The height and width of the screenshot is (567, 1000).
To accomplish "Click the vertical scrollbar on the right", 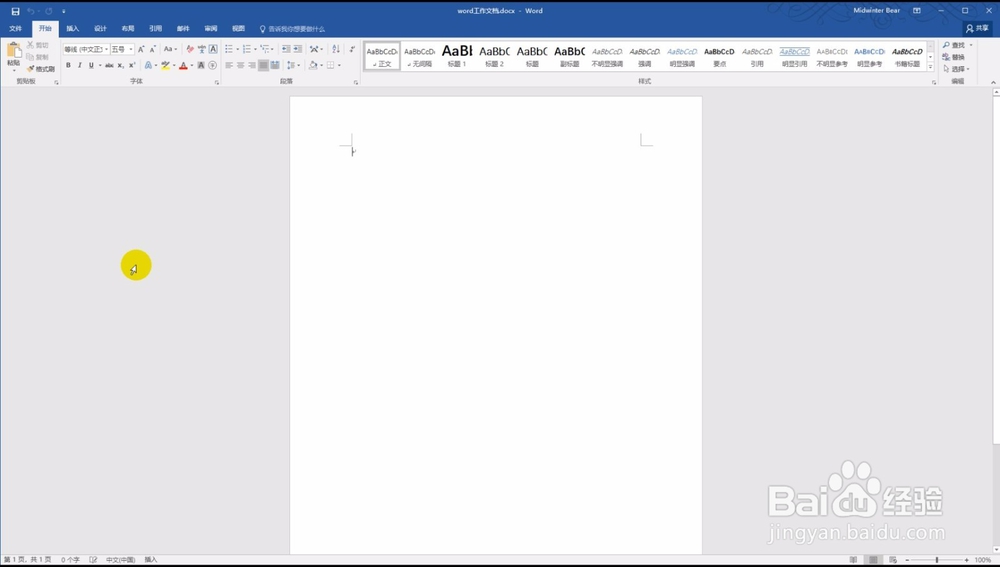I will [x=996, y=319].
